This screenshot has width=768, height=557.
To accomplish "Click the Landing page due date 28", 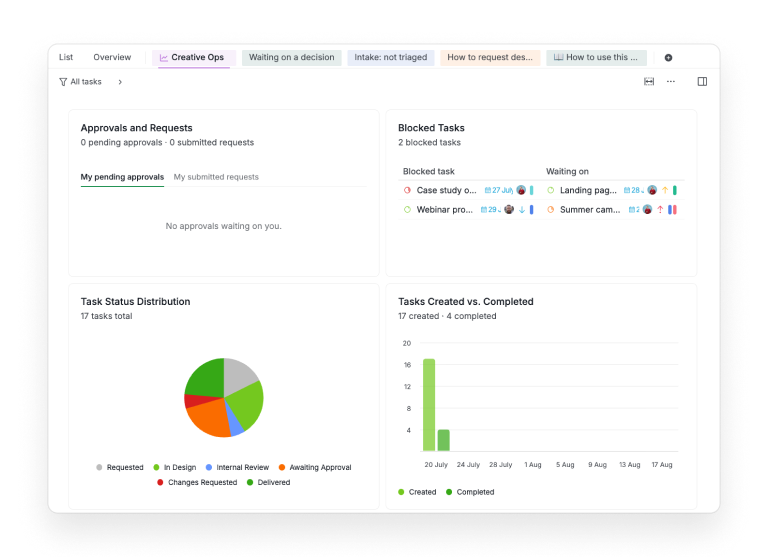I will [634, 190].
